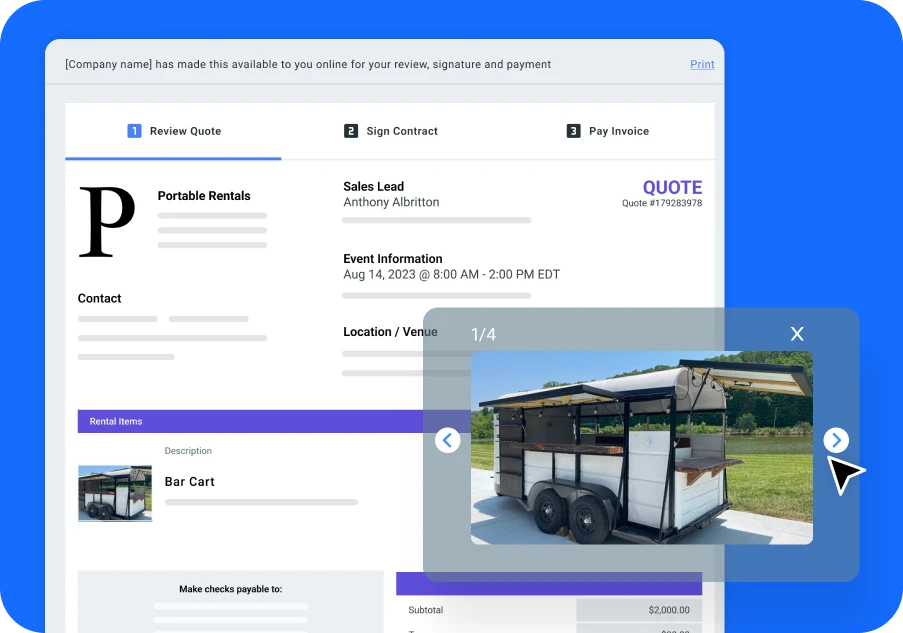
Task: Click the step 3 number badge
Action: pos(573,131)
